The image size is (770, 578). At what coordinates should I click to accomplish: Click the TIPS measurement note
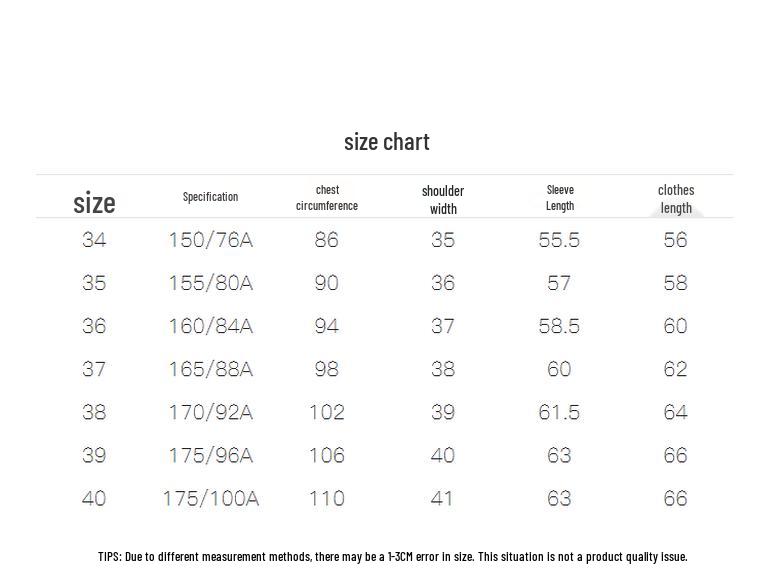click(x=392, y=556)
